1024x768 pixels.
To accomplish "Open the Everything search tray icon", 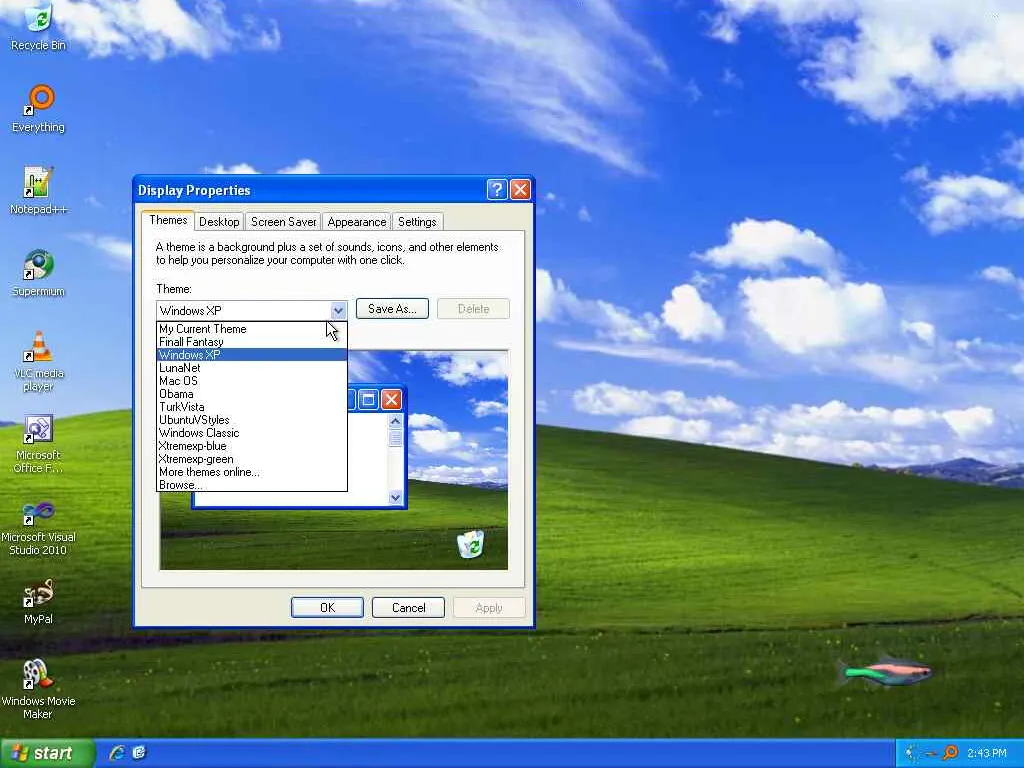I will point(951,753).
